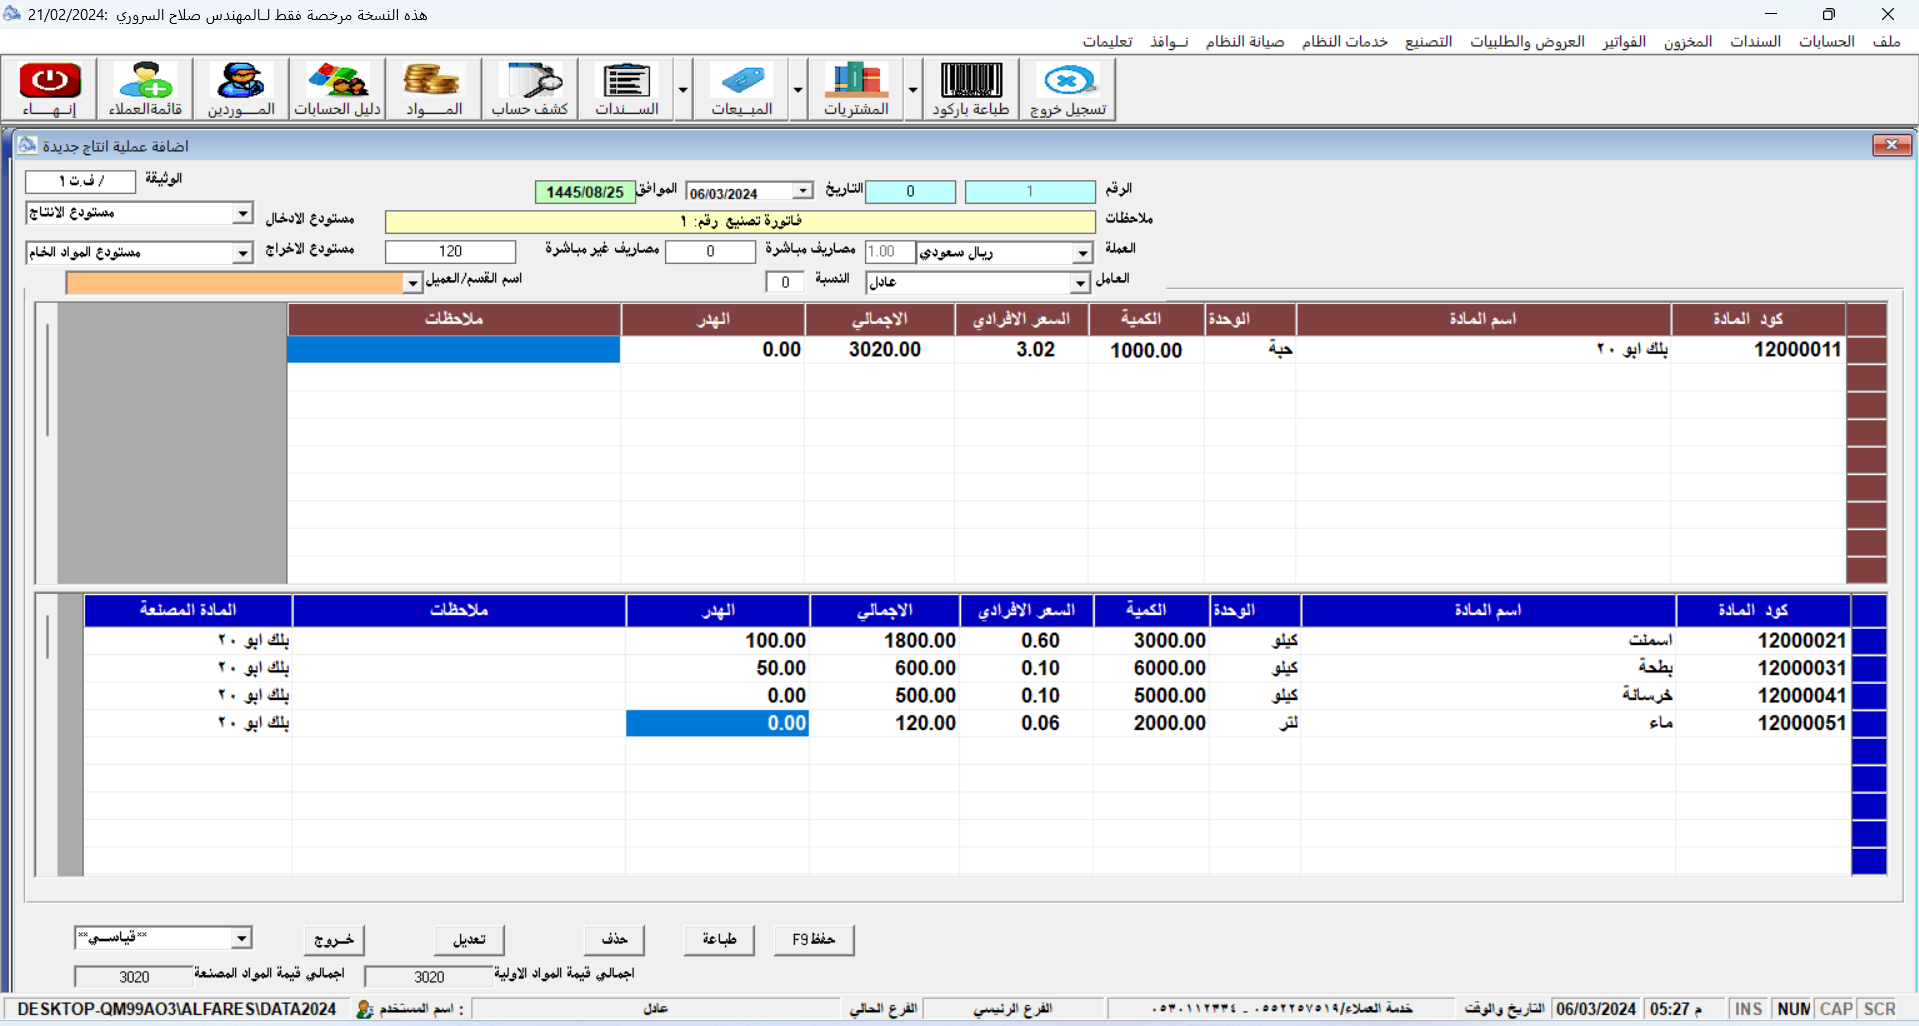Open the الموردين suppliers icon
This screenshot has height=1026, width=1919.
241,89
